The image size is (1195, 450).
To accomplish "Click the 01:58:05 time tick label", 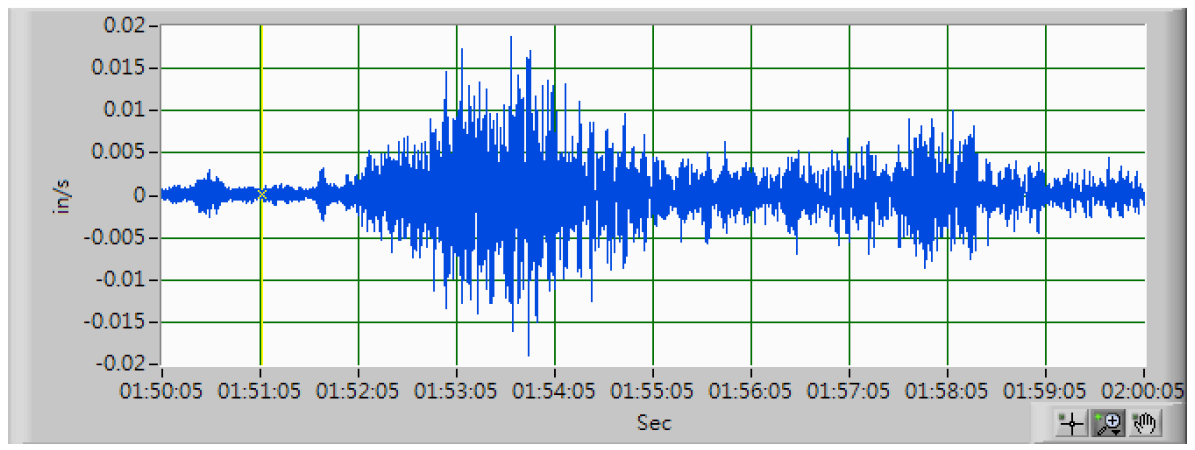I will (x=947, y=392).
